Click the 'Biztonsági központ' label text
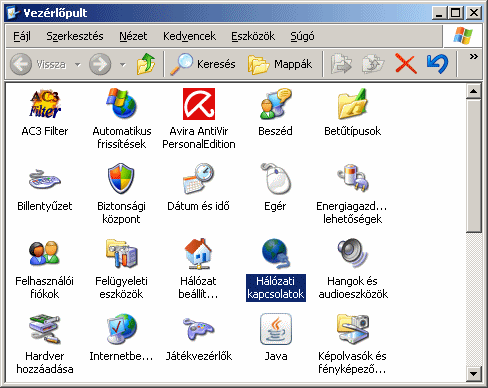This screenshot has height=388, width=488. pyautogui.click(x=121, y=213)
